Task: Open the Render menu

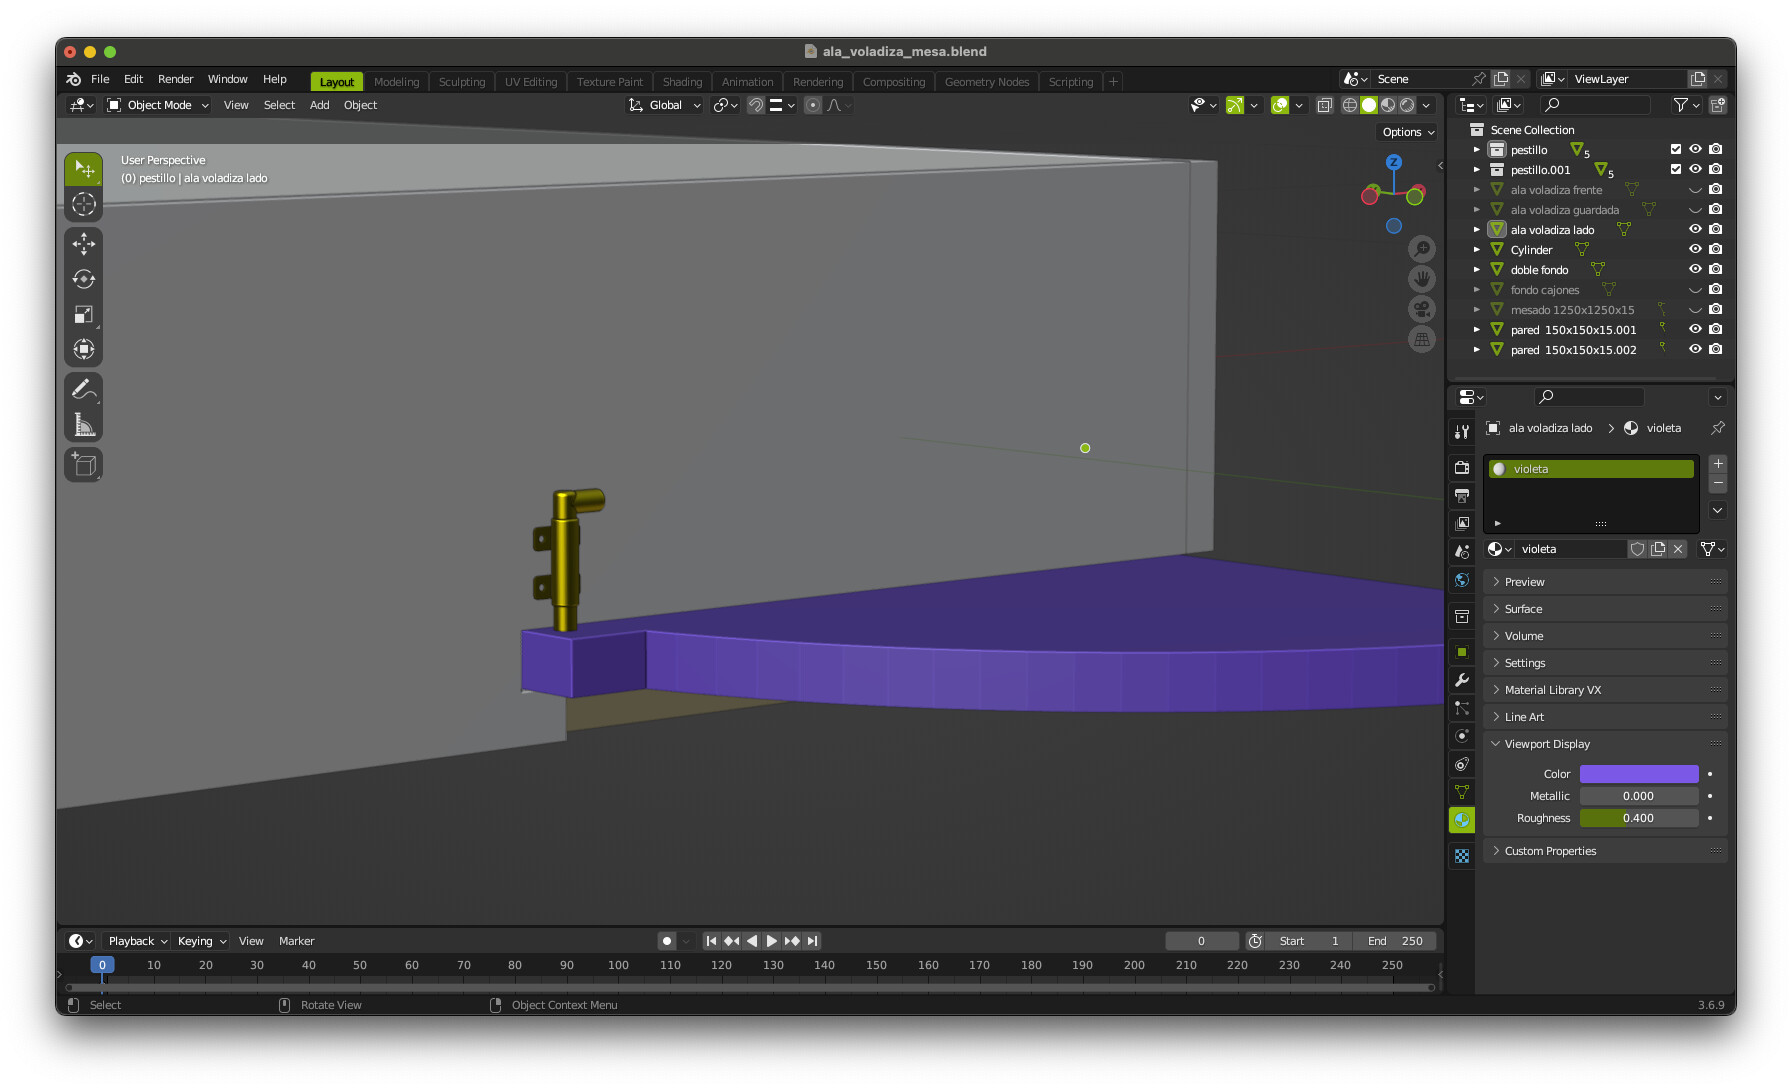Action: click(x=175, y=79)
